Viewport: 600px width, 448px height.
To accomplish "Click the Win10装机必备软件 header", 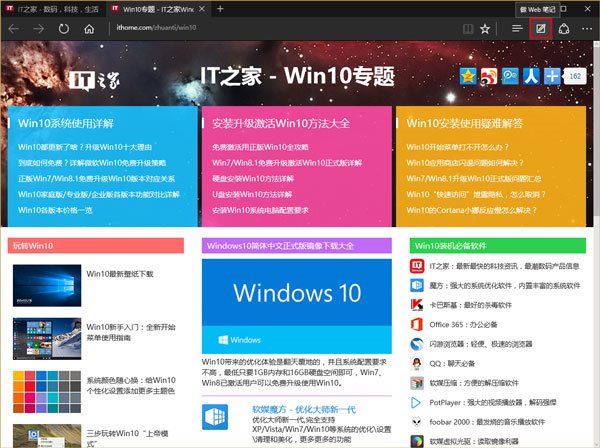I will tap(497, 246).
